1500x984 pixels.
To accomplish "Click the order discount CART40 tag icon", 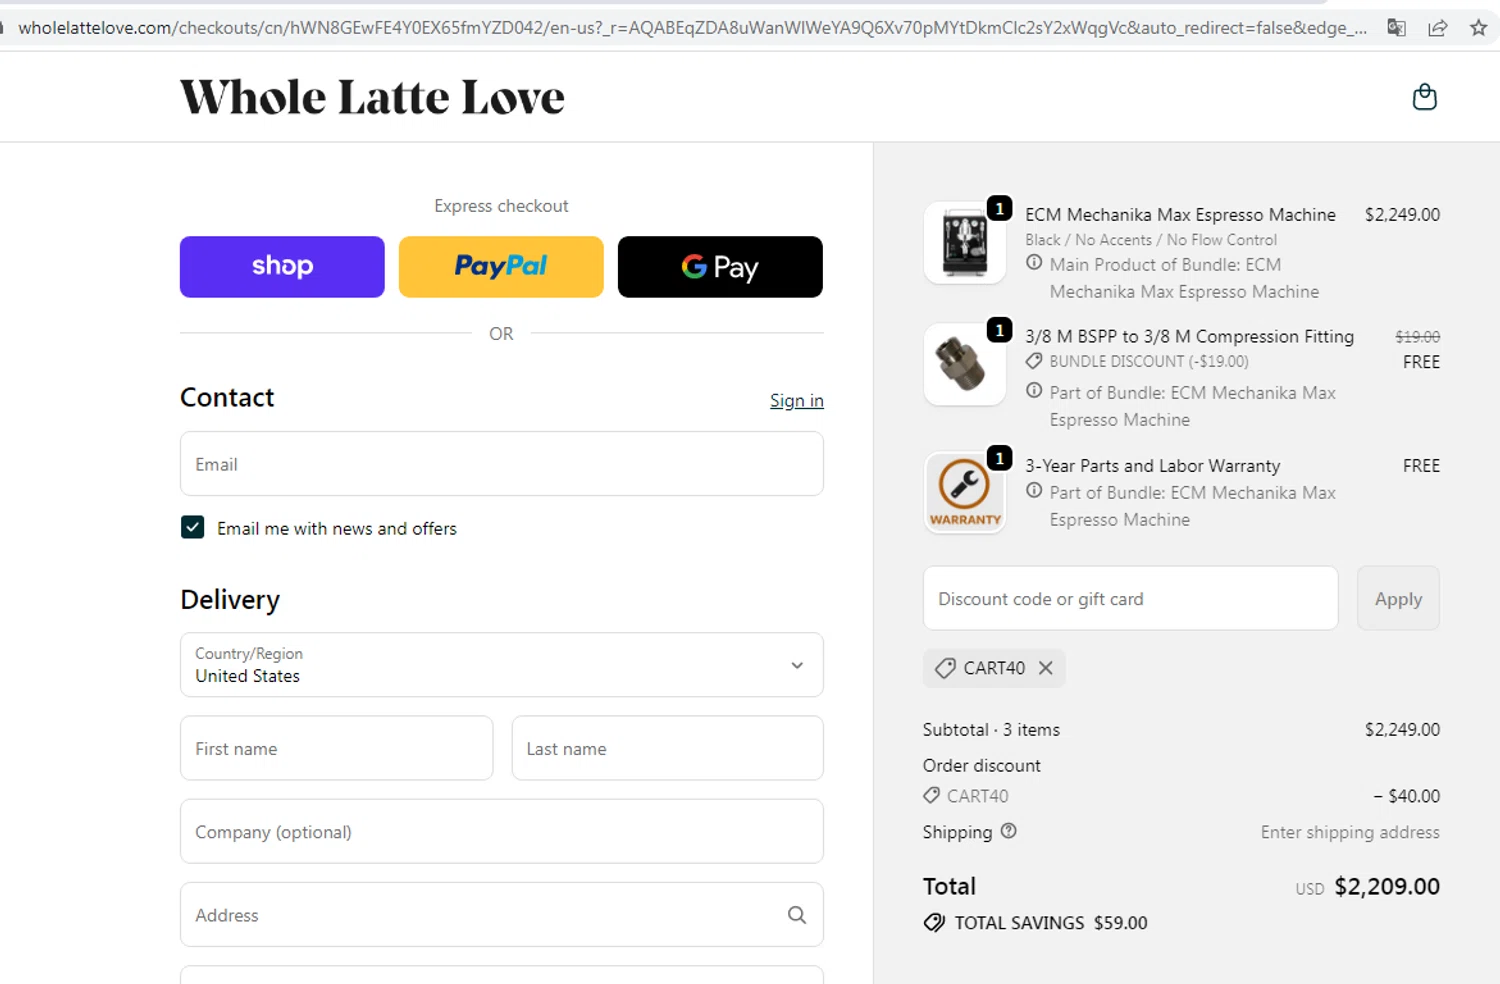I will (x=931, y=795).
